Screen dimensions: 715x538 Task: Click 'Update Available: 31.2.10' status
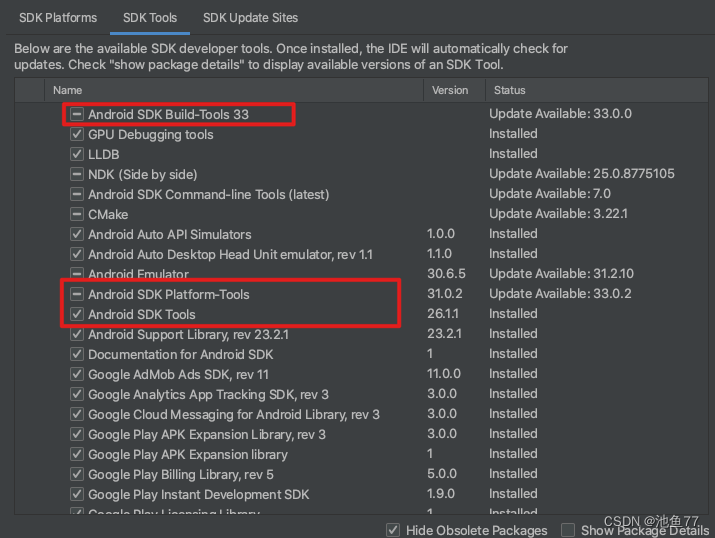pos(561,274)
